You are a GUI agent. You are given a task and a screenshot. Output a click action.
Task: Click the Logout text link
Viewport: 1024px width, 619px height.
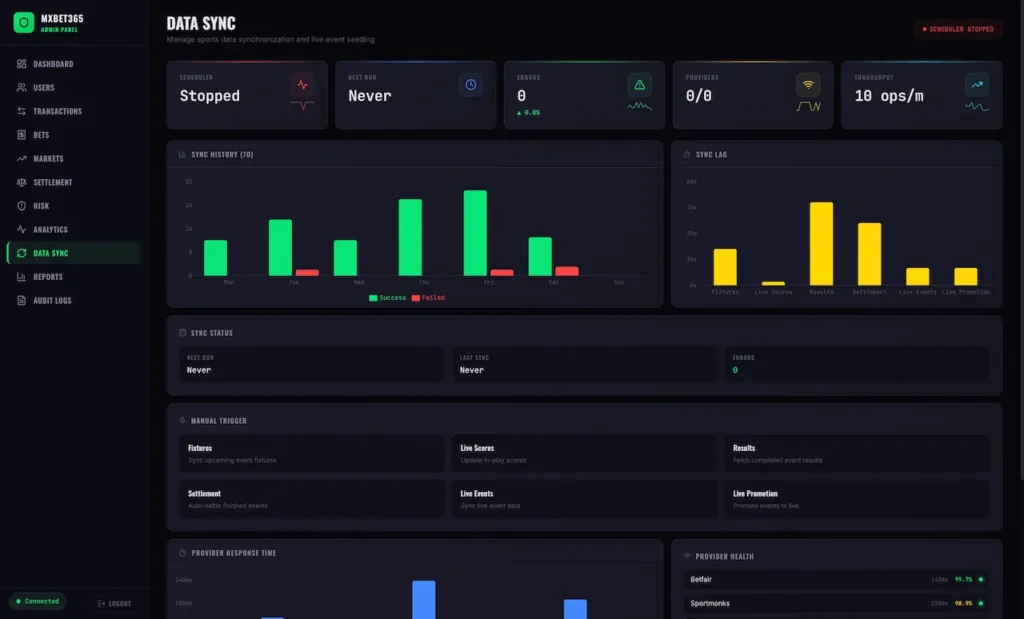120,604
